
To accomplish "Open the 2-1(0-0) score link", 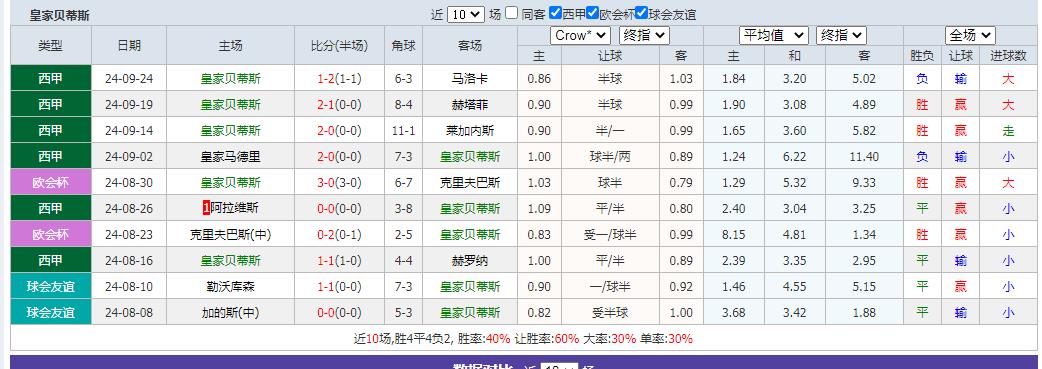I will coord(340,104).
